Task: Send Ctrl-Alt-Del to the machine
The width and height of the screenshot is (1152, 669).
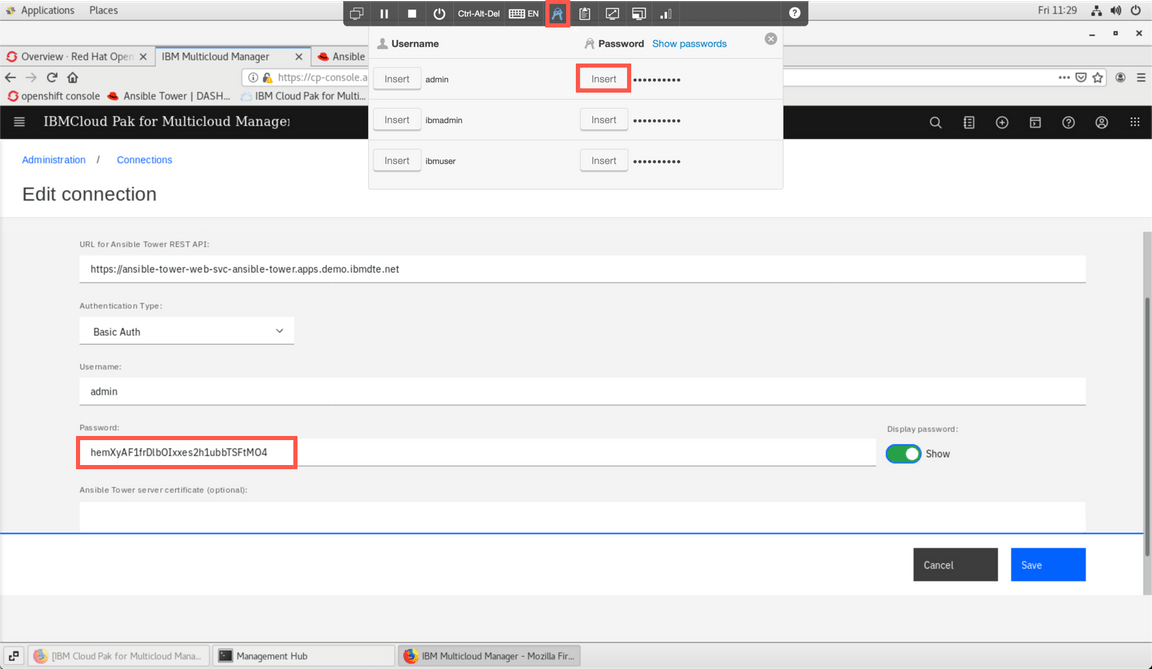Action: tap(478, 13)
